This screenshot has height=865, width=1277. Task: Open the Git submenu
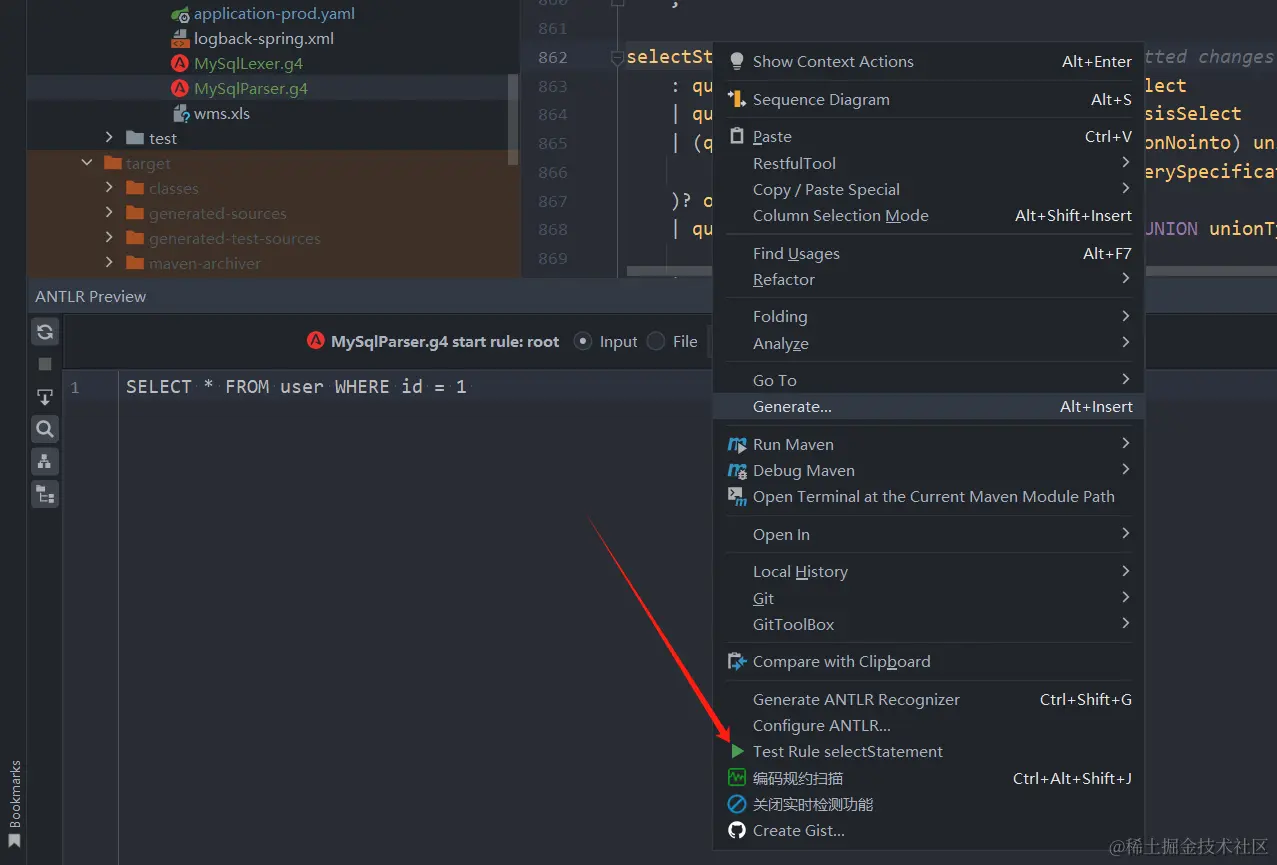[x=928, y=598]
